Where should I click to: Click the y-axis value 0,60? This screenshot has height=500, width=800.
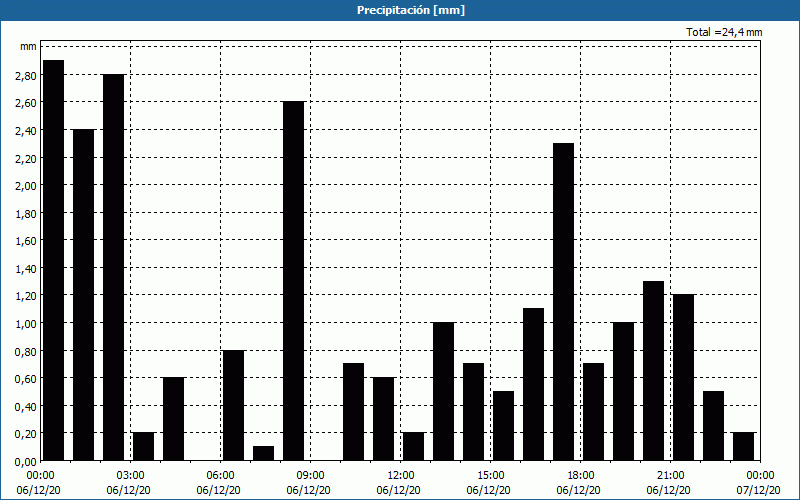(26, 379)
